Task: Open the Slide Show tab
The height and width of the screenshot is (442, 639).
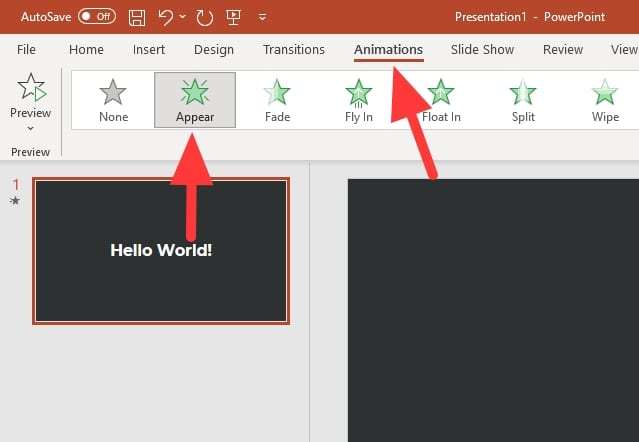Action: 482,50
